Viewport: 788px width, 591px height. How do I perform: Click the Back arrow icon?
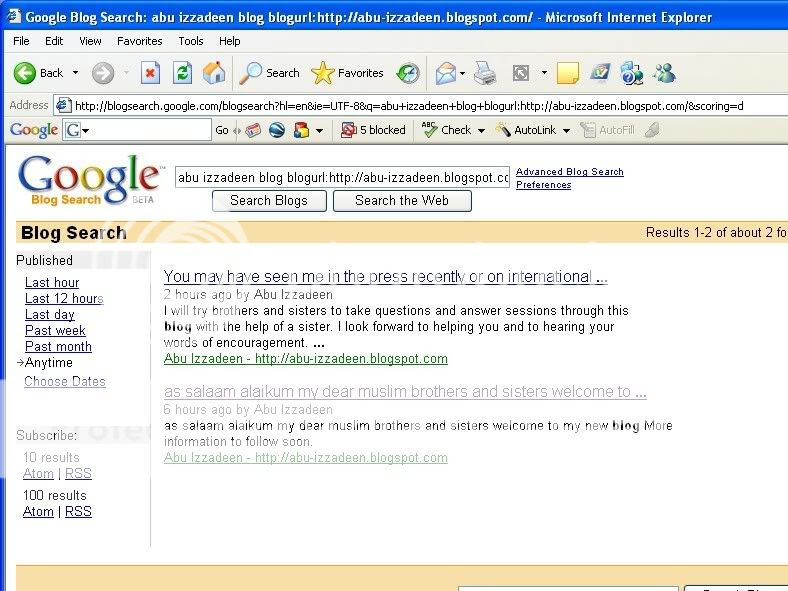coord(25,73)
